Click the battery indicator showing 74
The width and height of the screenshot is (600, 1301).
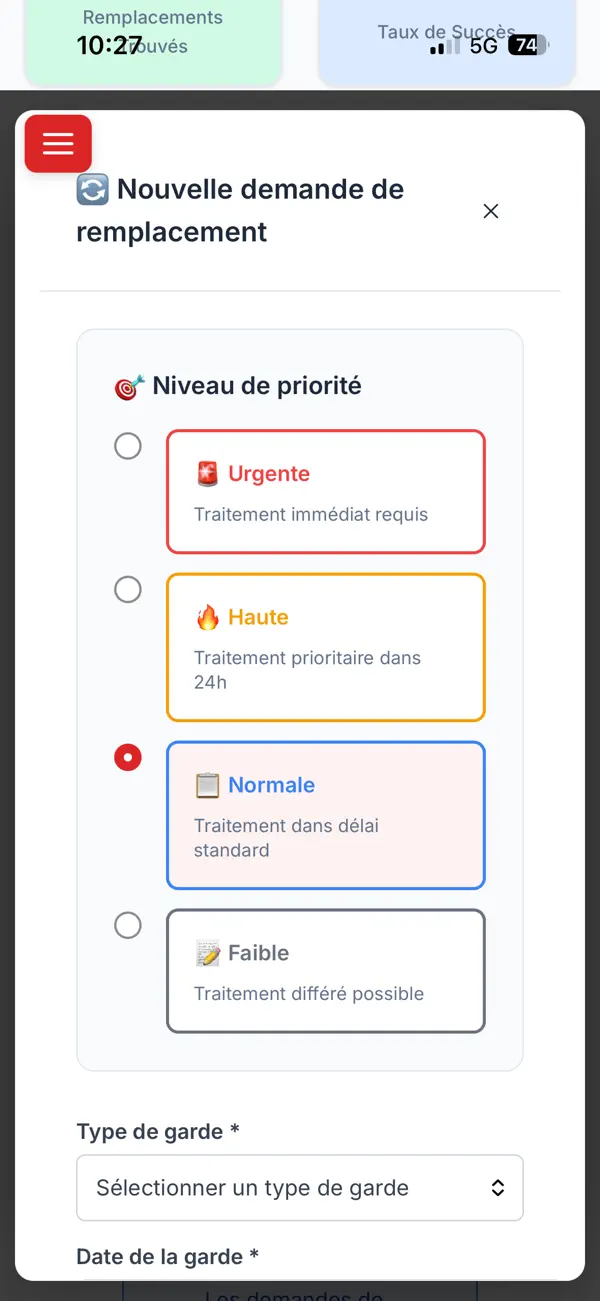pos(527,45)
